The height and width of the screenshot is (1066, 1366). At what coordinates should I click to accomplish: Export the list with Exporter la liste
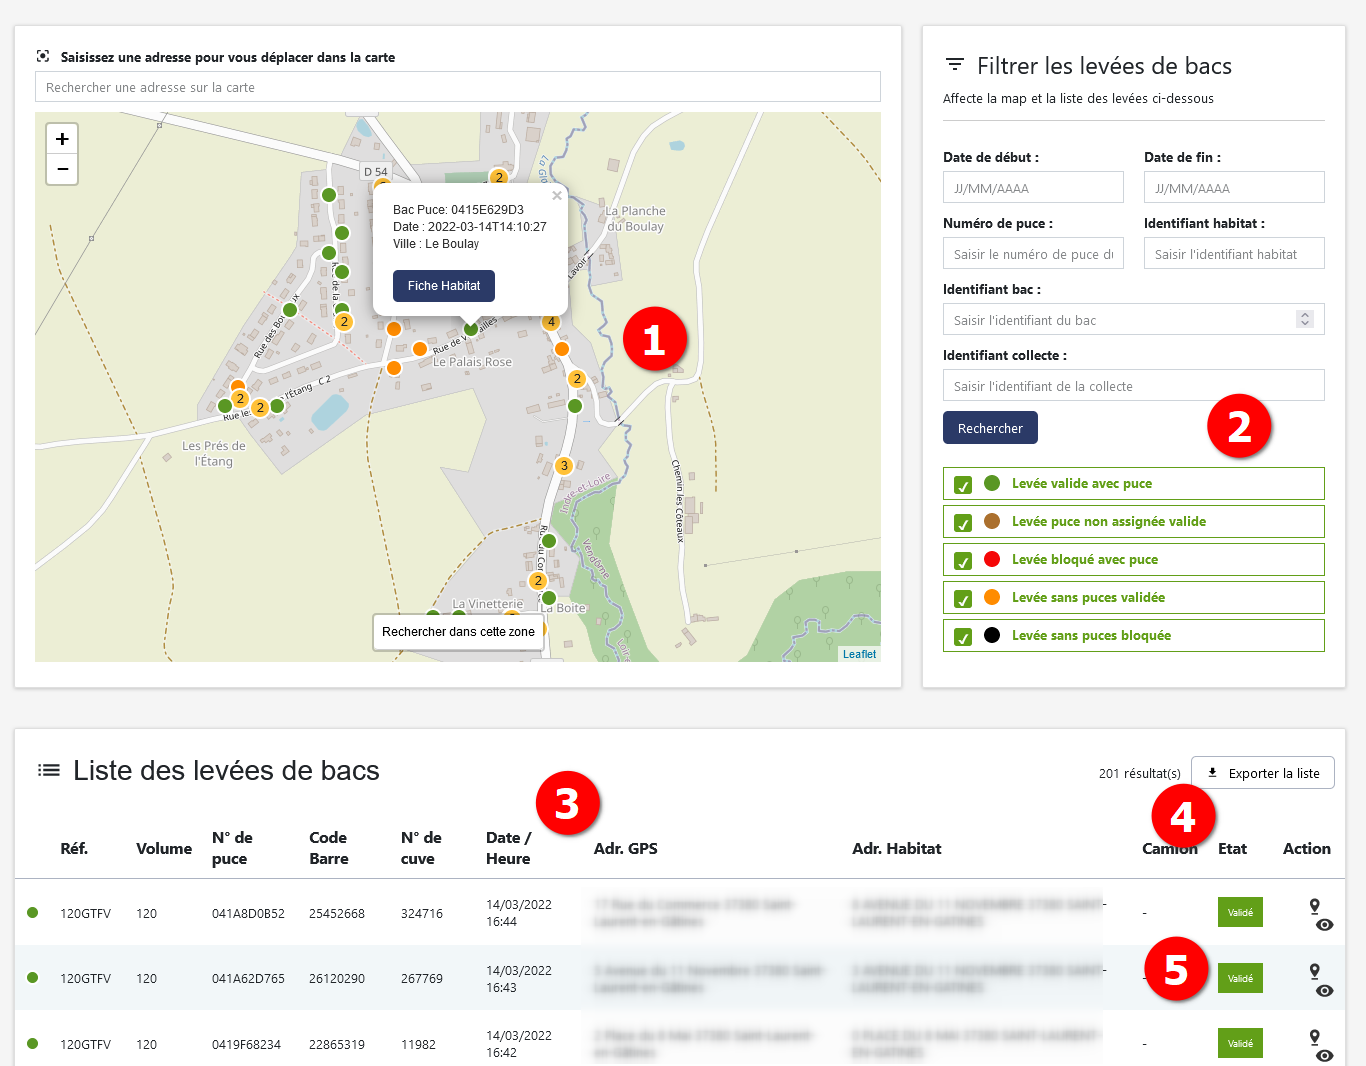click(x=1262, y=773)
